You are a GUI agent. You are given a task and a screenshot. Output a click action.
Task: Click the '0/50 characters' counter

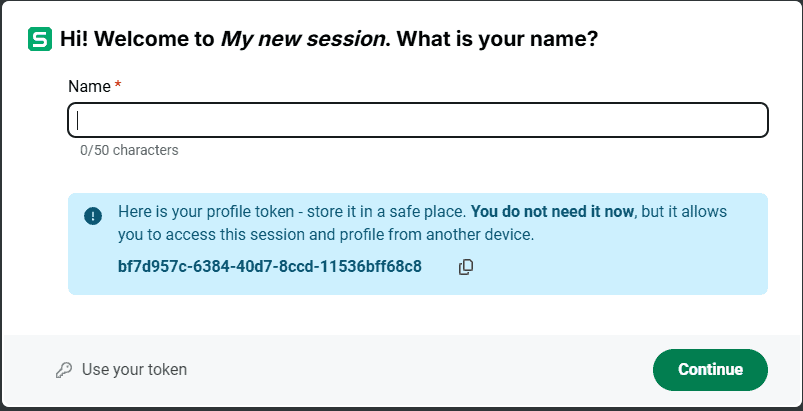(129, 150)
